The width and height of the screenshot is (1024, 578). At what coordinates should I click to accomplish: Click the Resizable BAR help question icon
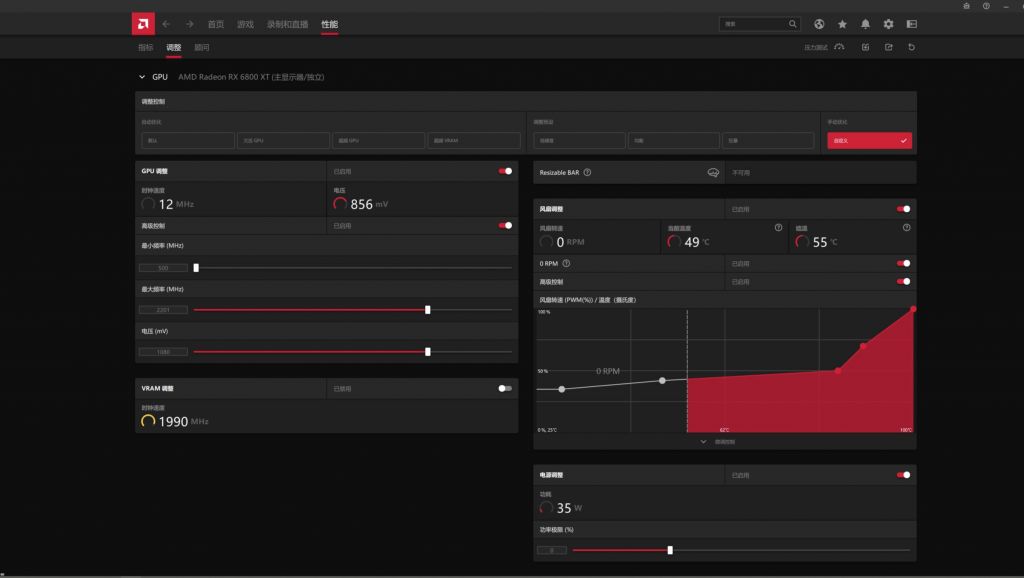pyautogui.click(x=587, y=172)
